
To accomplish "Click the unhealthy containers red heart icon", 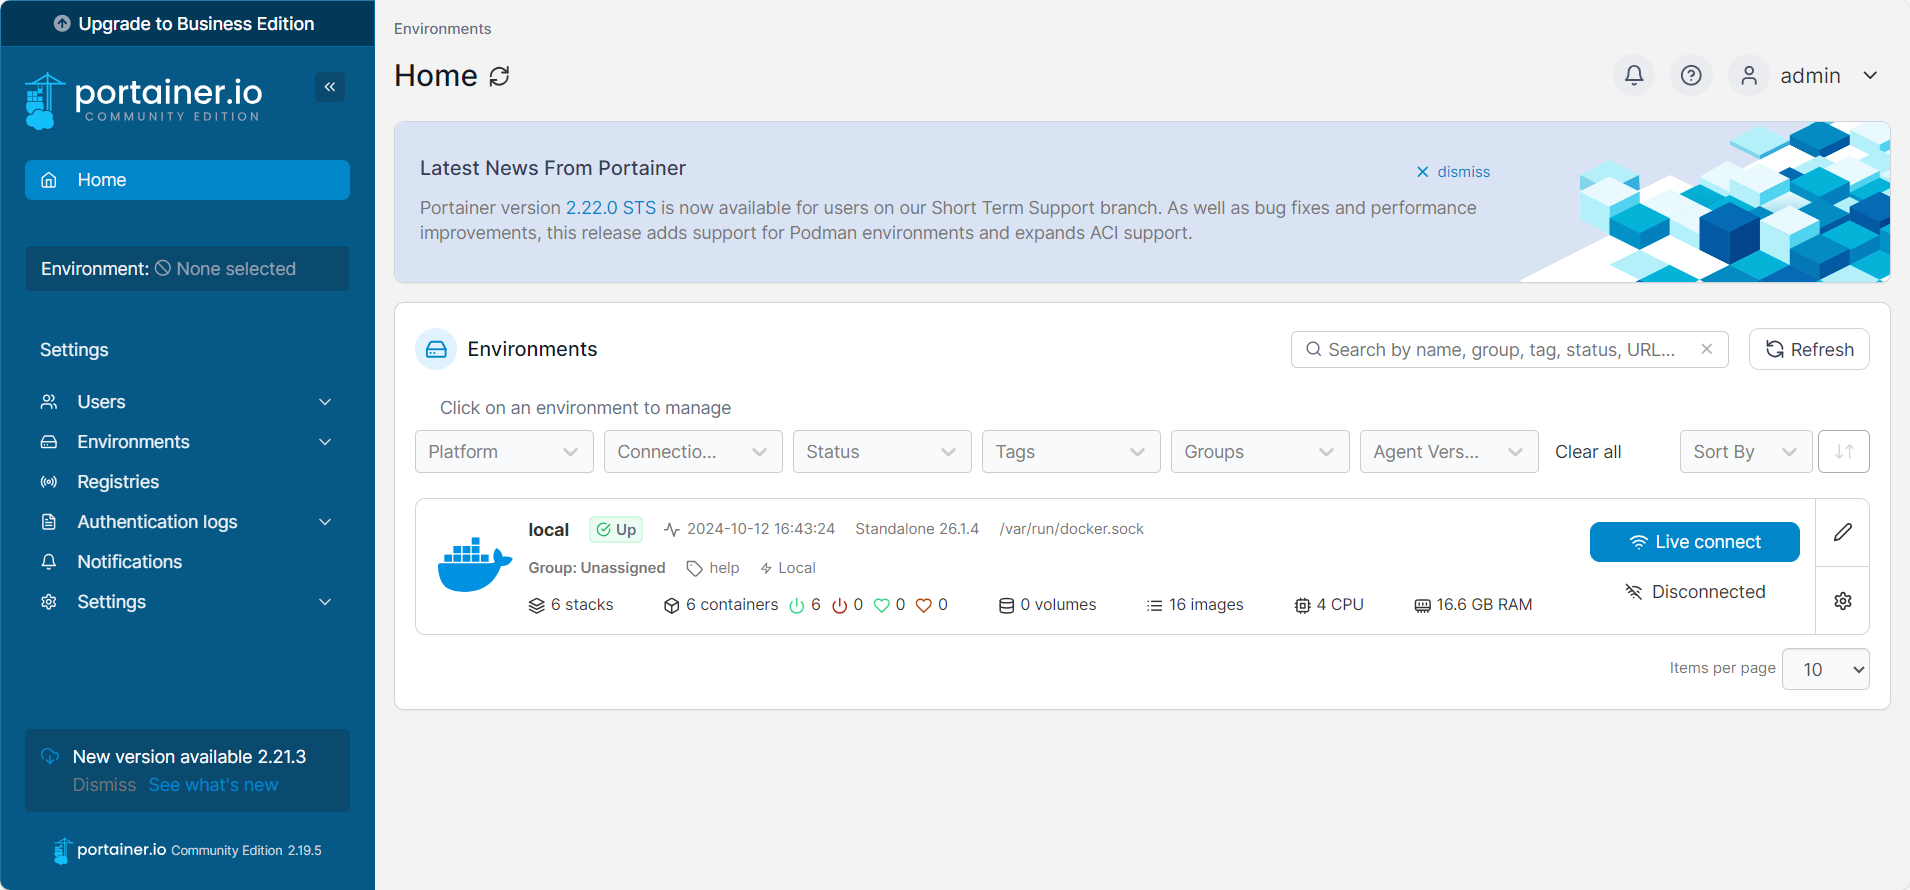I will point(924,605).
